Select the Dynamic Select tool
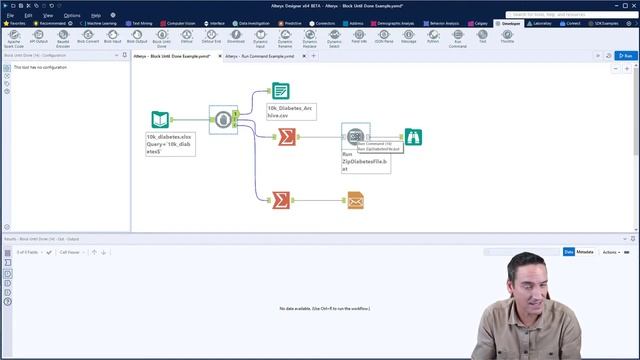Screen dimensions: 640x360 [334, 39]
